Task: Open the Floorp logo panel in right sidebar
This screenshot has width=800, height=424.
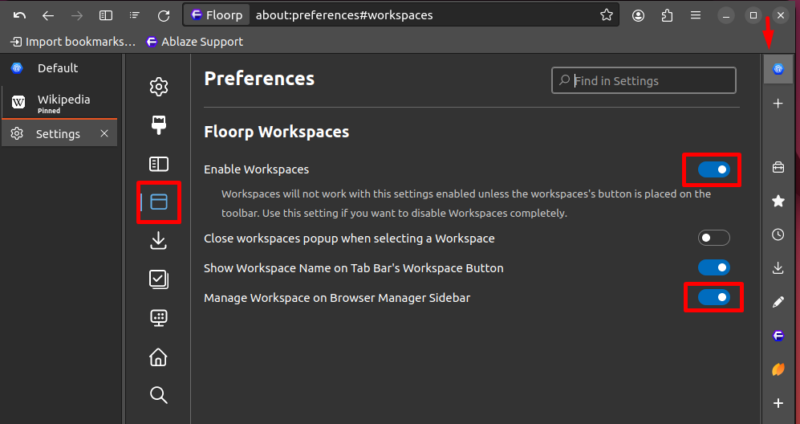Action: click(x=778, y=336)
